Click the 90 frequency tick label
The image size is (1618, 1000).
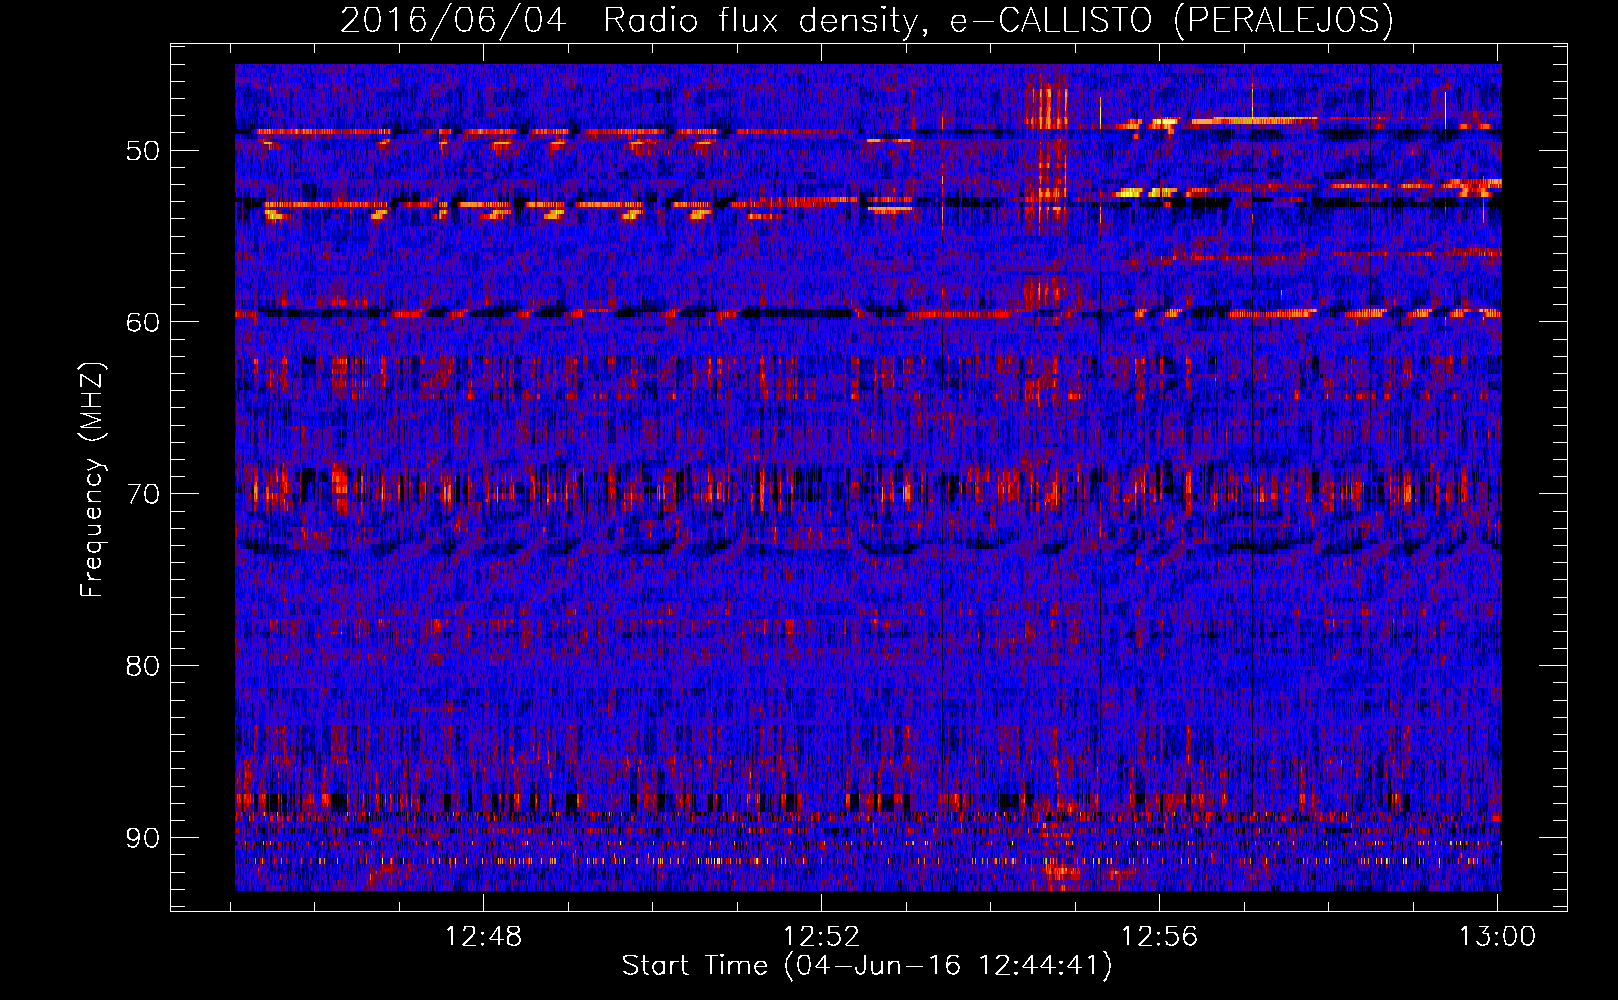click(143, 837)
